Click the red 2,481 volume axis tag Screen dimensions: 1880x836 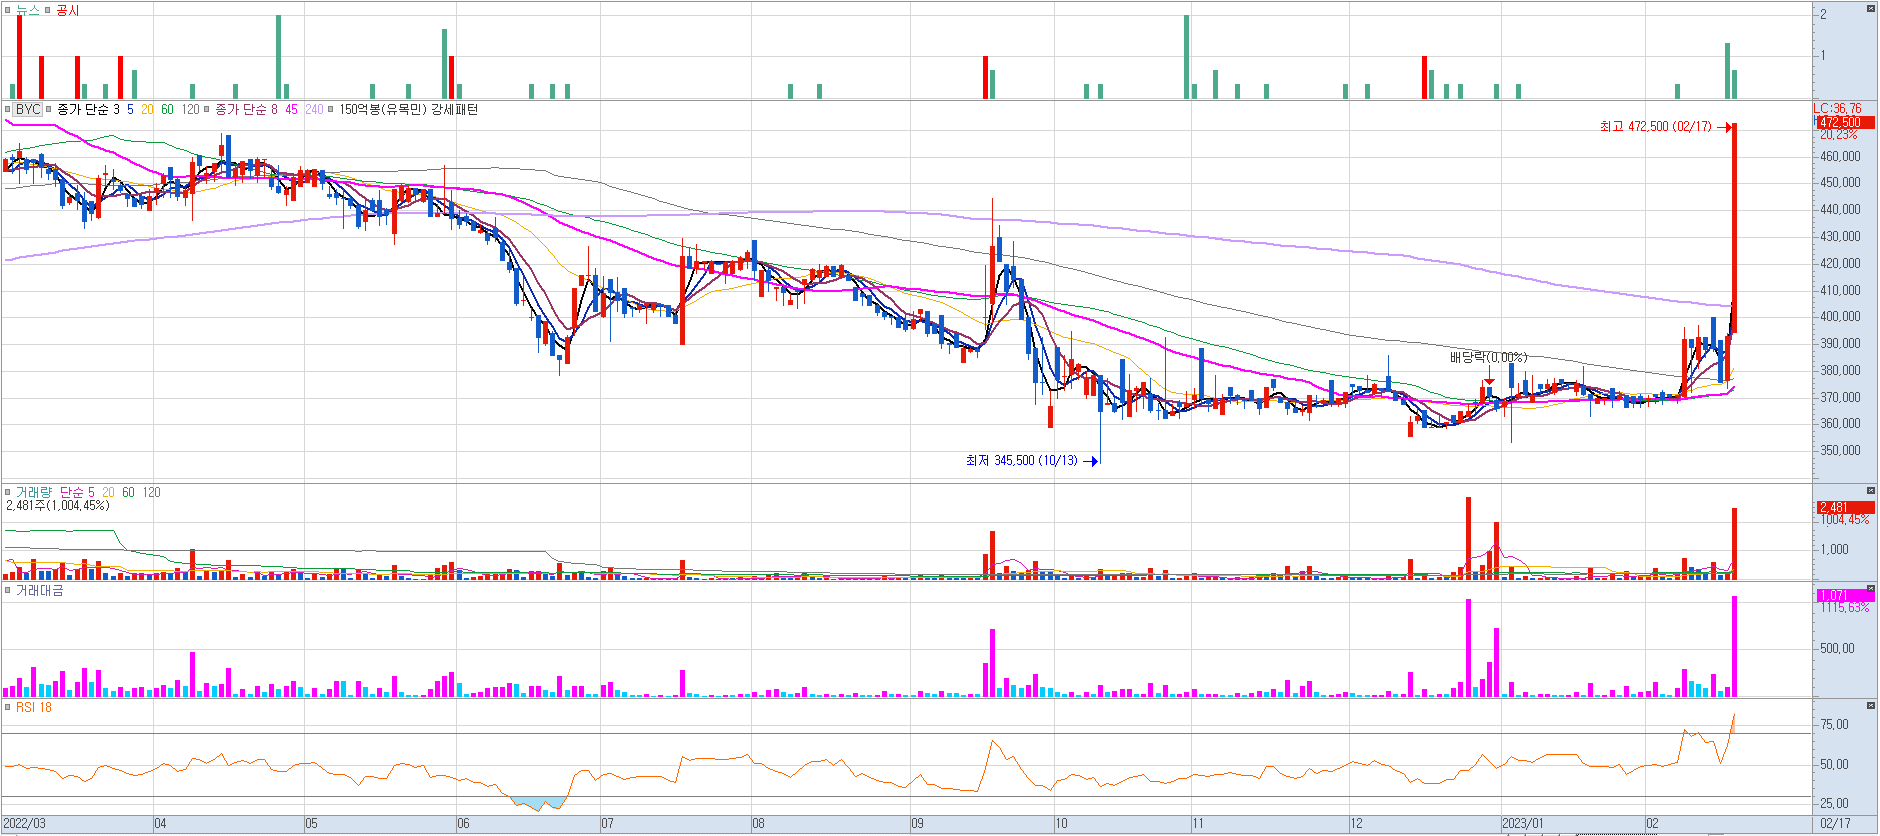tap(1844, 507)
